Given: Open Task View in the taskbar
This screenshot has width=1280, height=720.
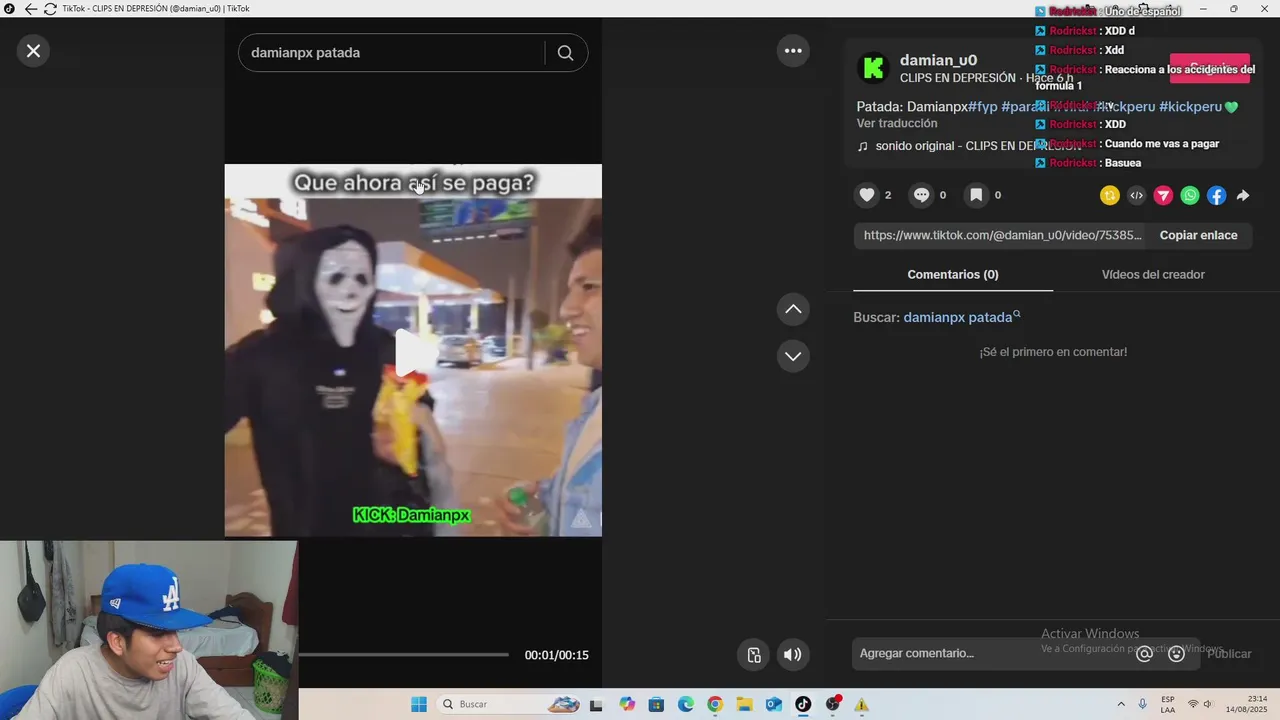Looking at the screenshot, I should click(596, 704).
